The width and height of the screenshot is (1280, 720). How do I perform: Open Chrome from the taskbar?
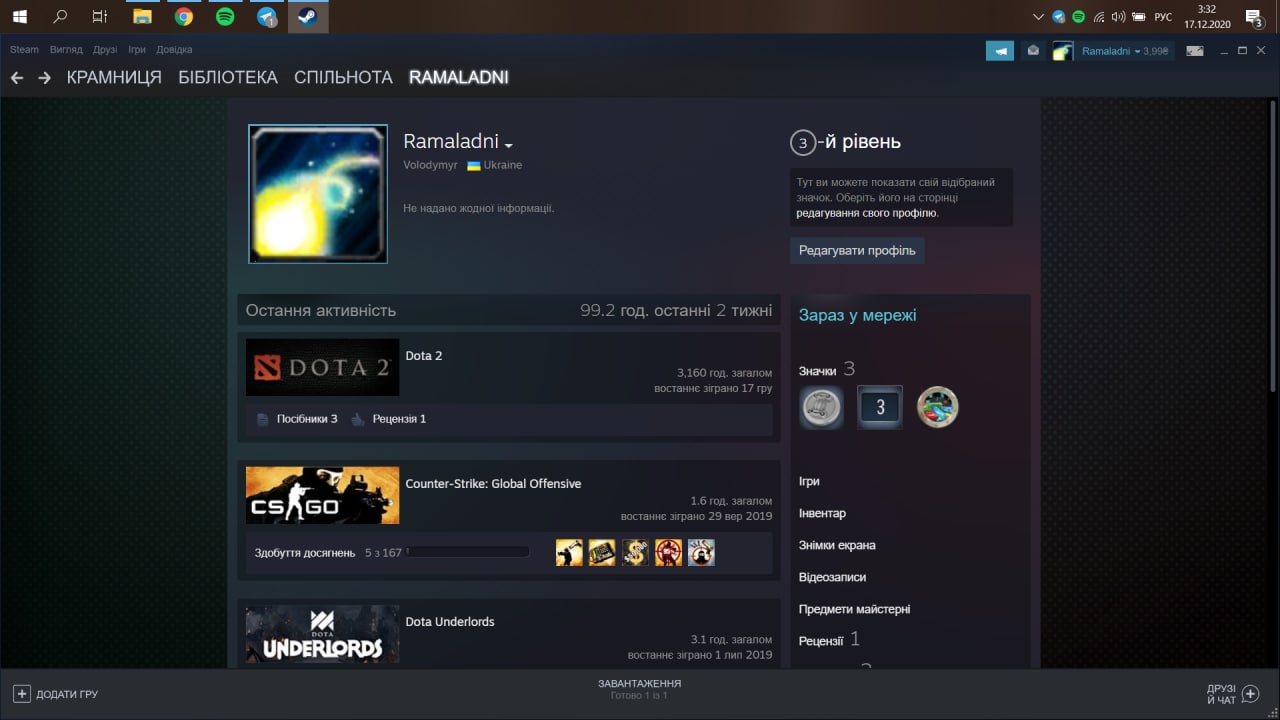point(183,16)
